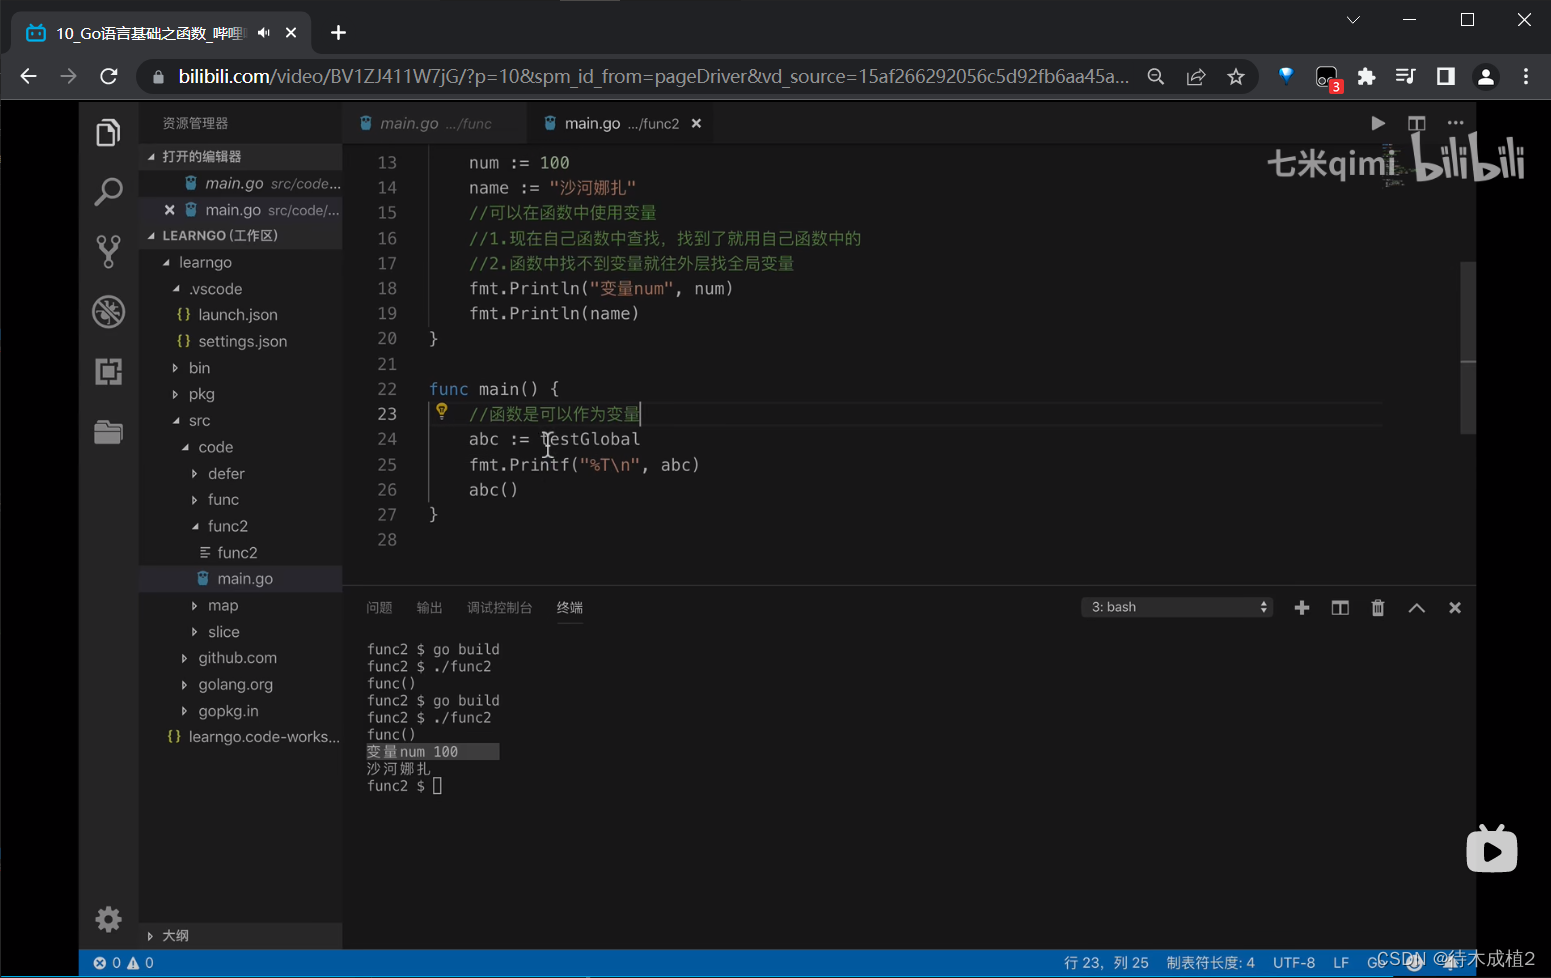This screenshot has width=1551, height=978.
Task: Share this page via the share icon
Action: coord(1196,76)
